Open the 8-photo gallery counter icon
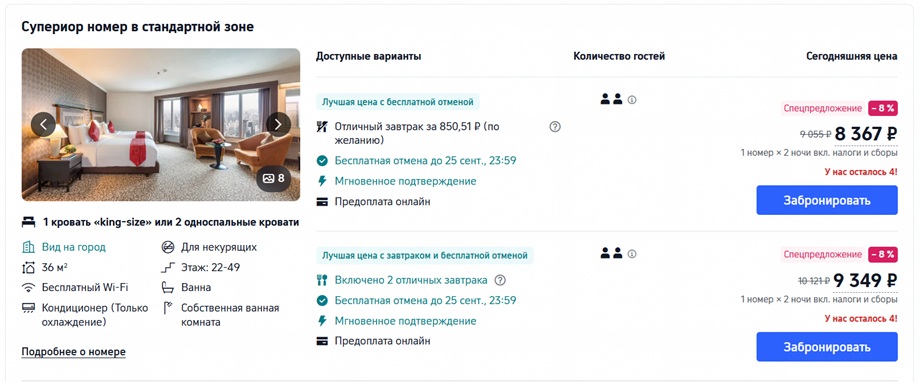Viewport: 920px width, 382px height. point(273,178)
